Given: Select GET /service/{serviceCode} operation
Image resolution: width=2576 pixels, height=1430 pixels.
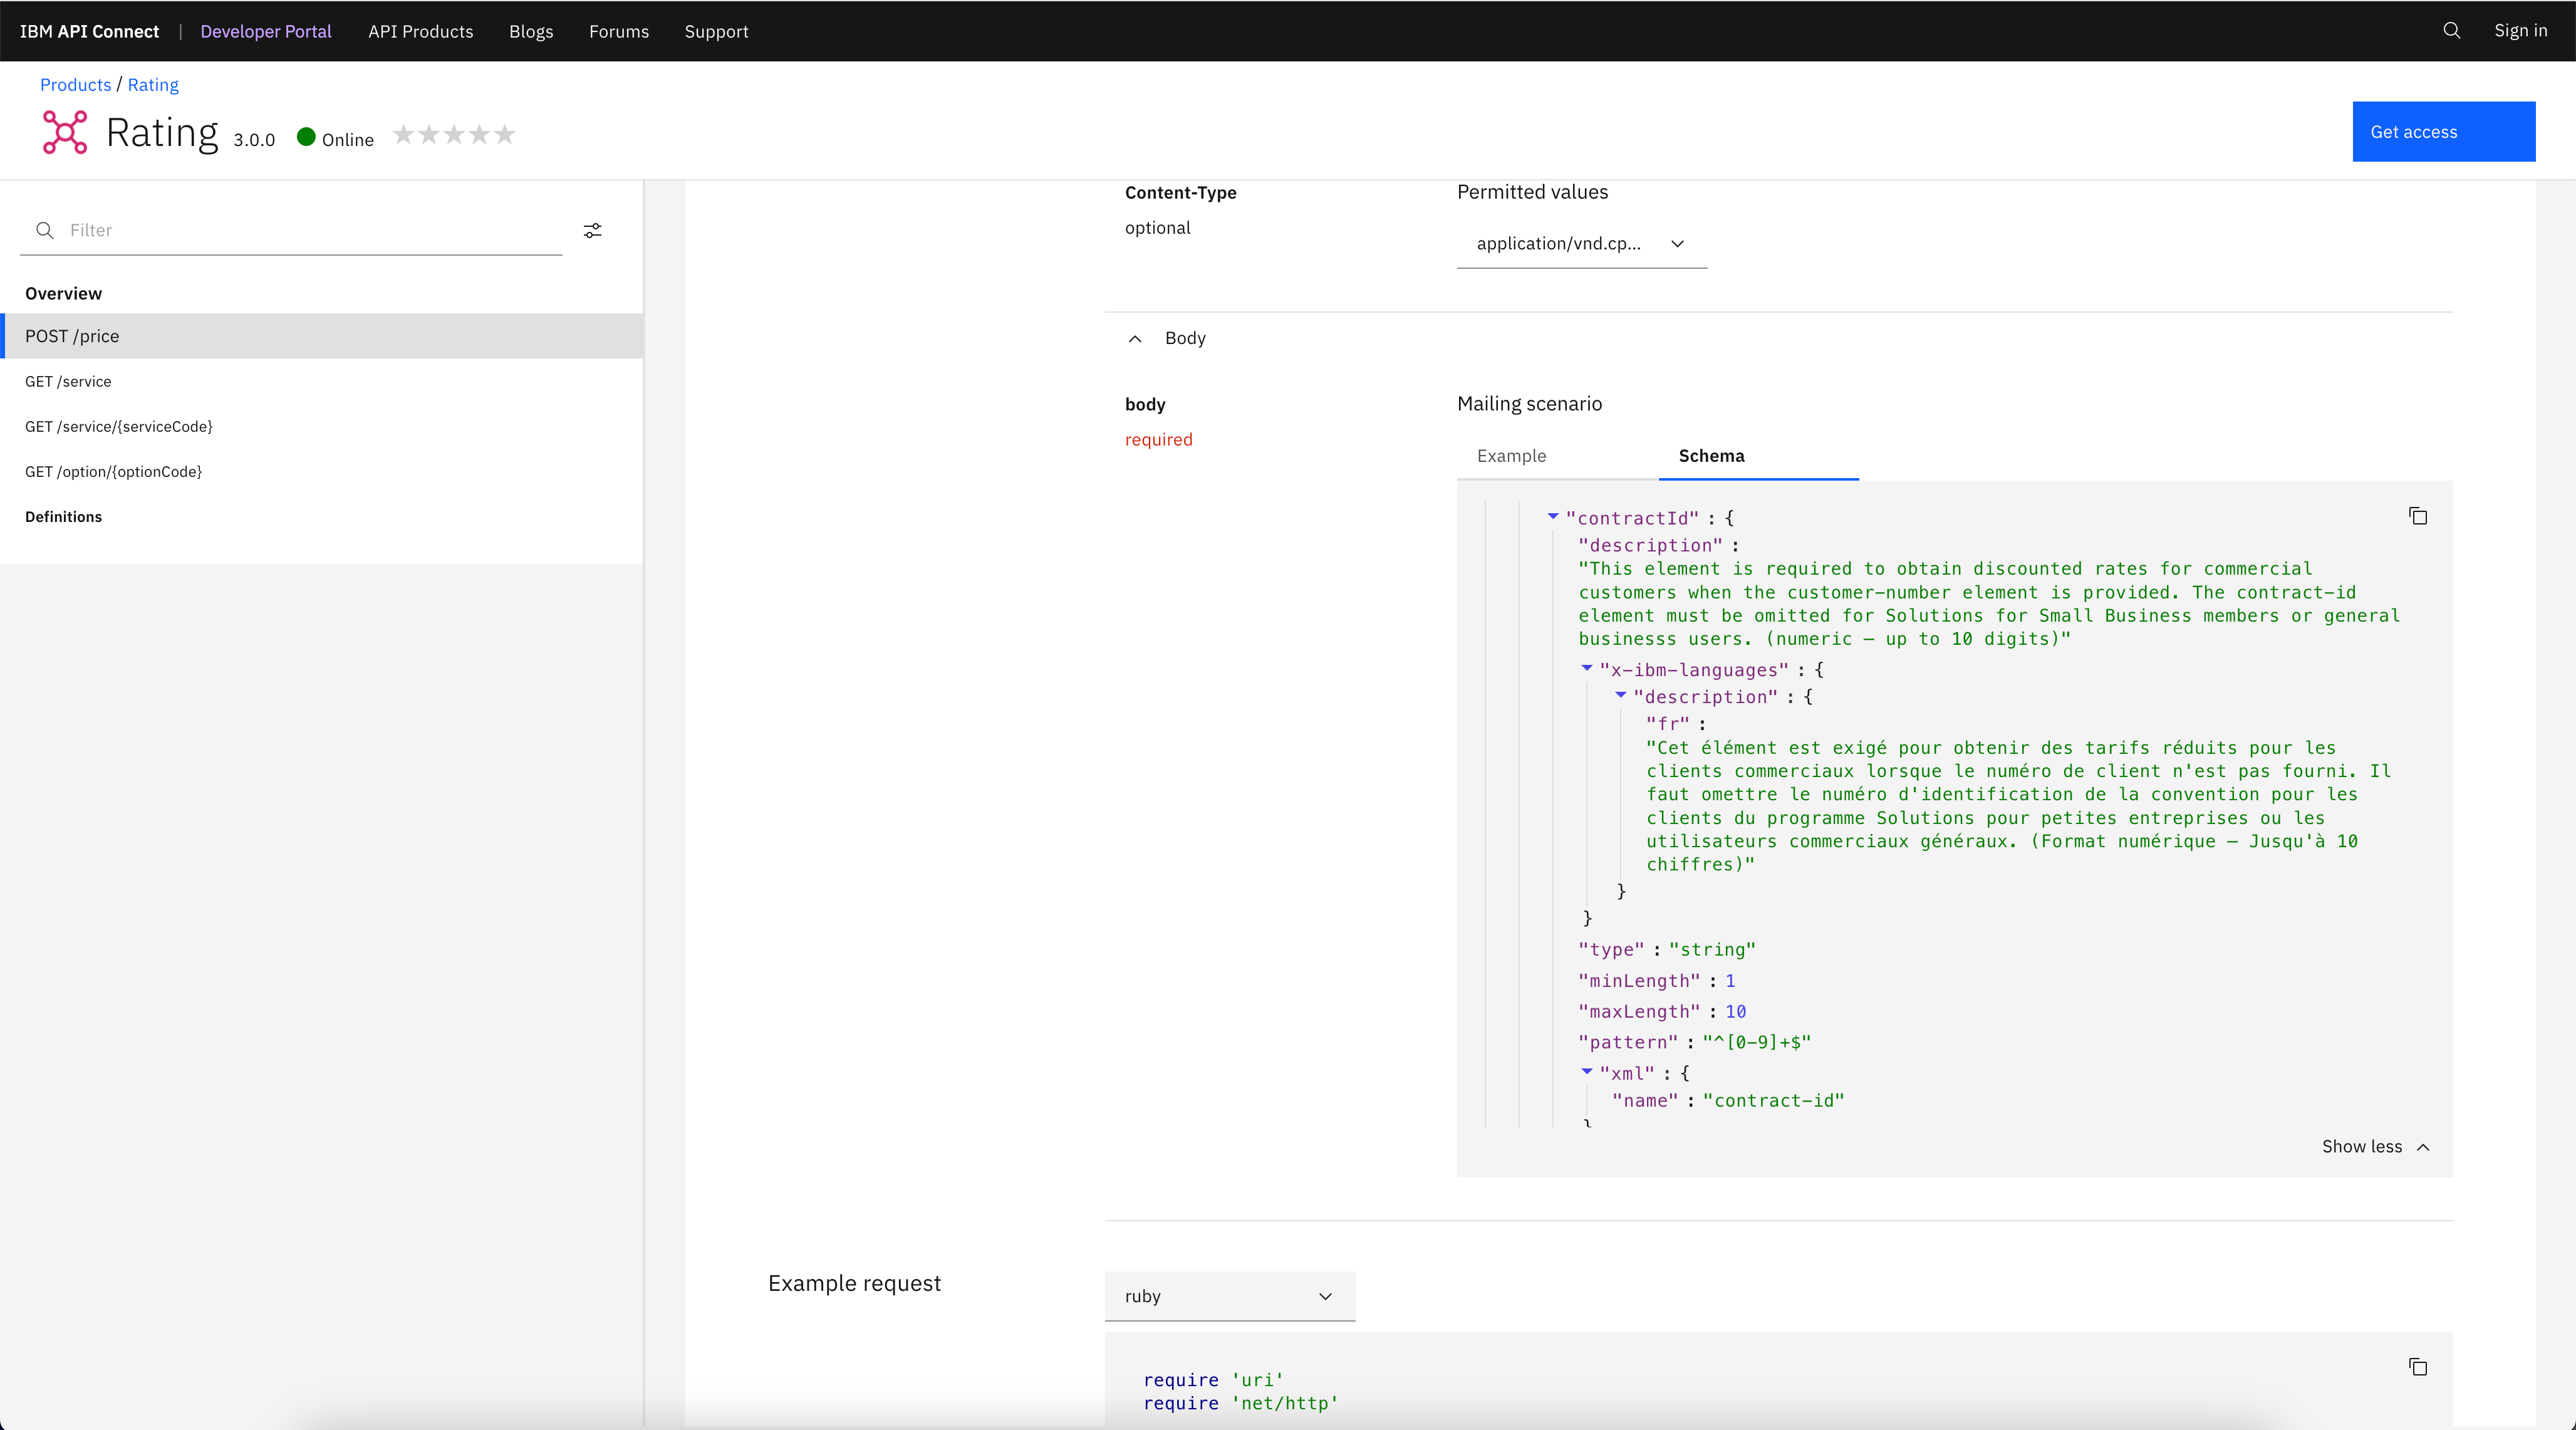Looking at the screenshot, I should [119, 427].
